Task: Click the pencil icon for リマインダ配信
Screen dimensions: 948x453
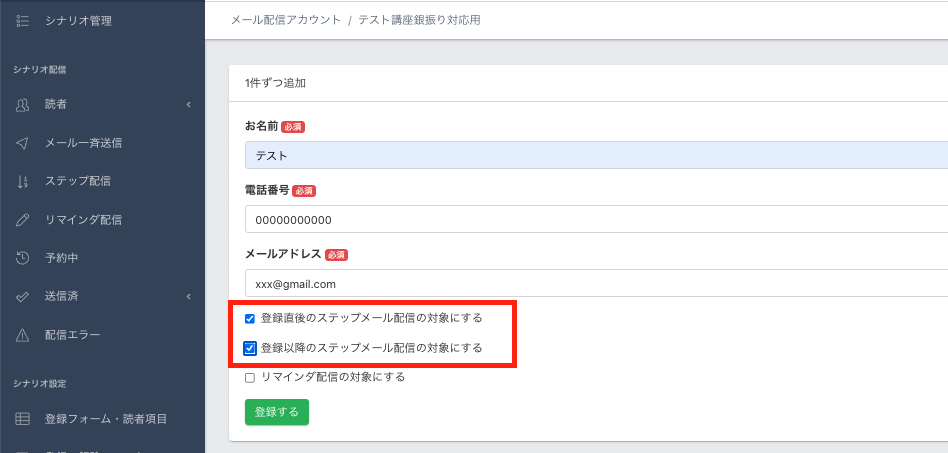Action: 22,219
